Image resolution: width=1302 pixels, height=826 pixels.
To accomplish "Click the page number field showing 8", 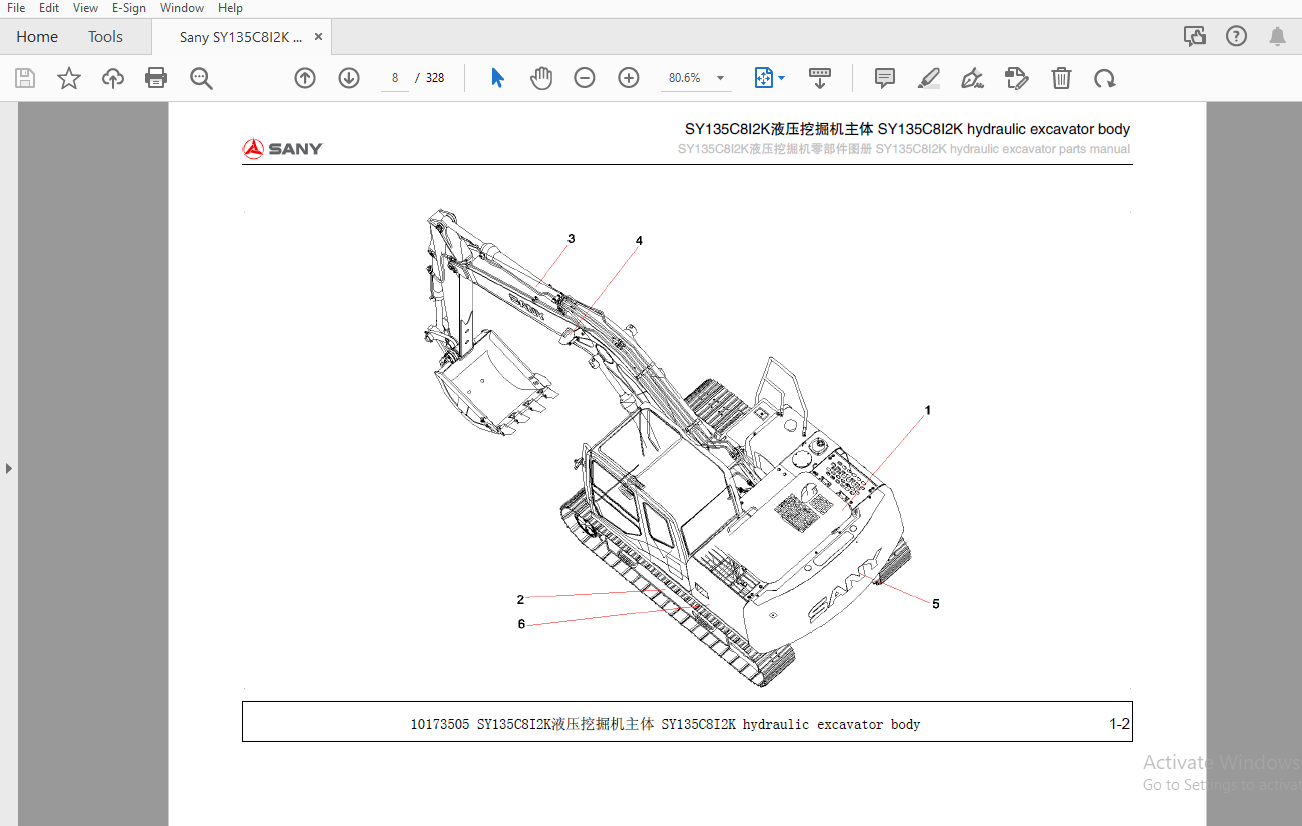I will pos(395,78).
